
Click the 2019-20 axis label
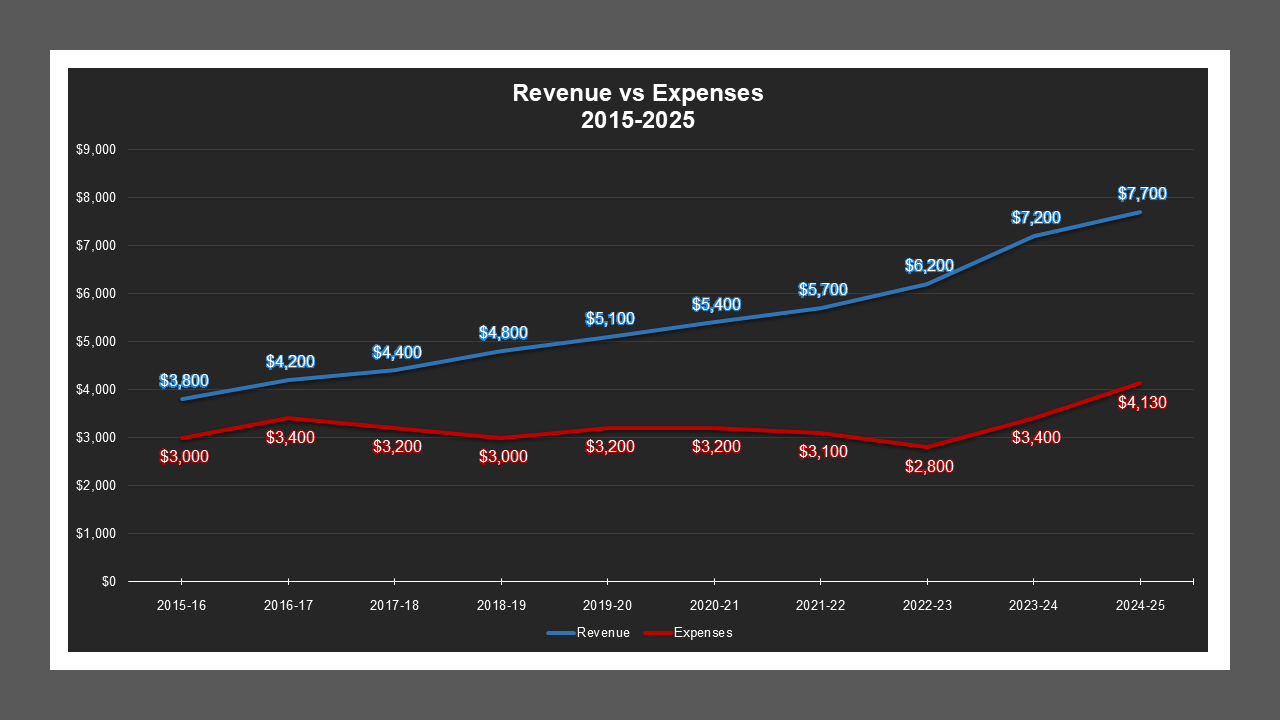click(x=608, y=605)
